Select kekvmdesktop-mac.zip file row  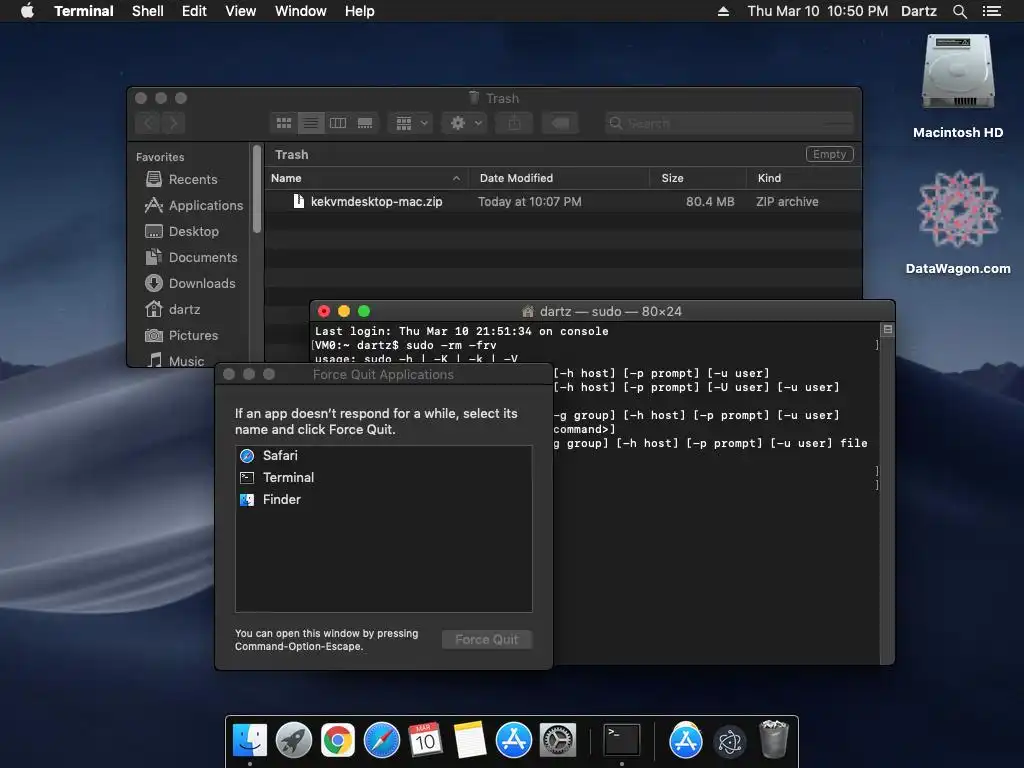click(563, 202)
